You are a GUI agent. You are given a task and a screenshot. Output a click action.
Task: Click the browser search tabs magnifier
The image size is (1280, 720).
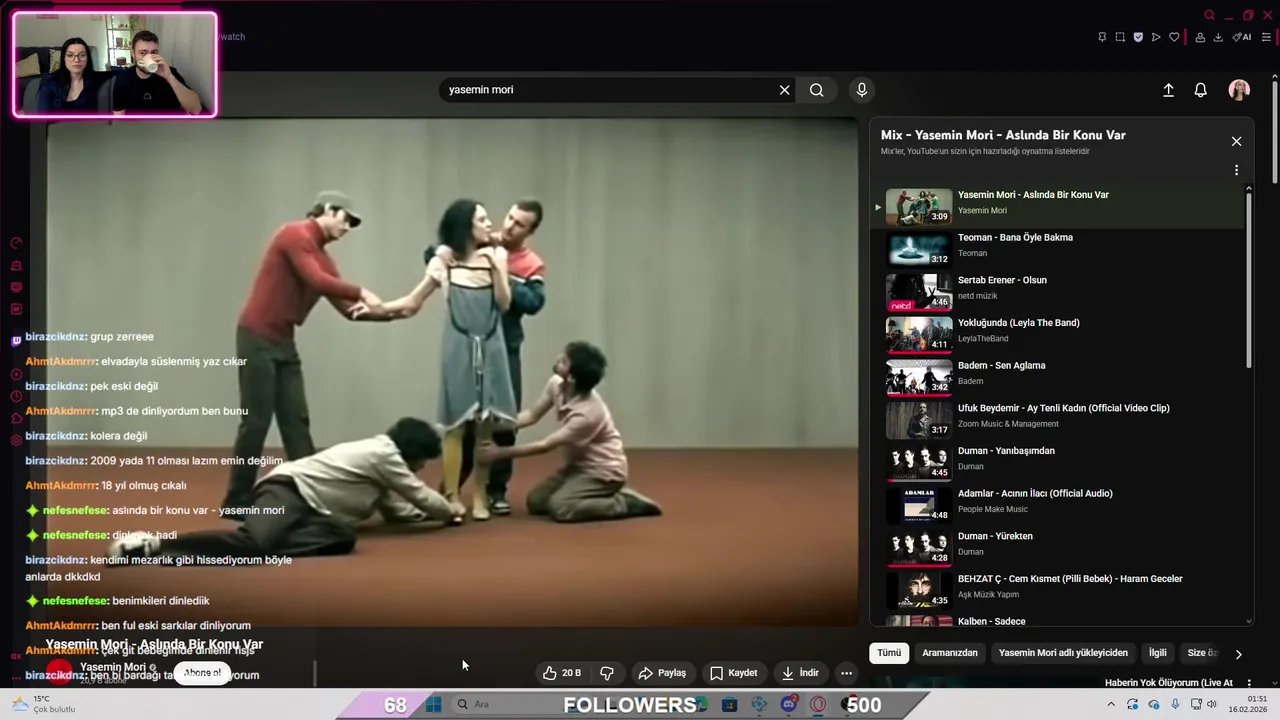pos(1210,15)
